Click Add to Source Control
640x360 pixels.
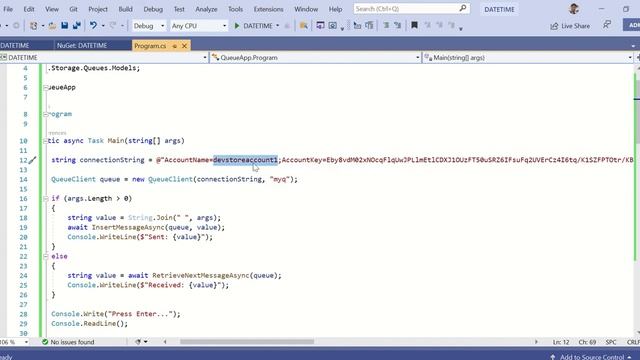[591, 357]
